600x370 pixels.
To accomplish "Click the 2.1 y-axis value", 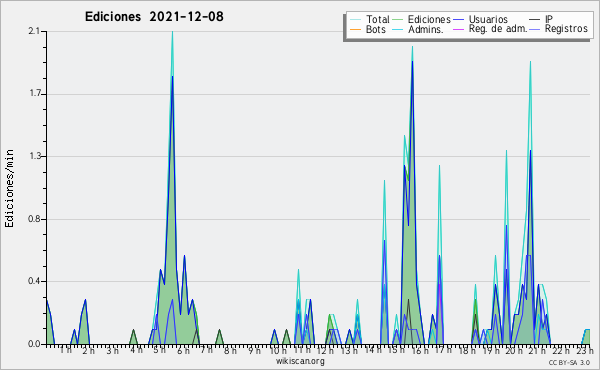I will (34, 31).
